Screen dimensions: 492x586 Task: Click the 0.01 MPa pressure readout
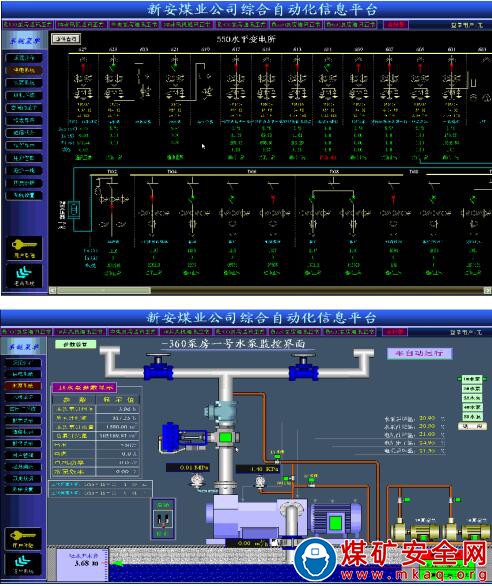click(188, 467)
